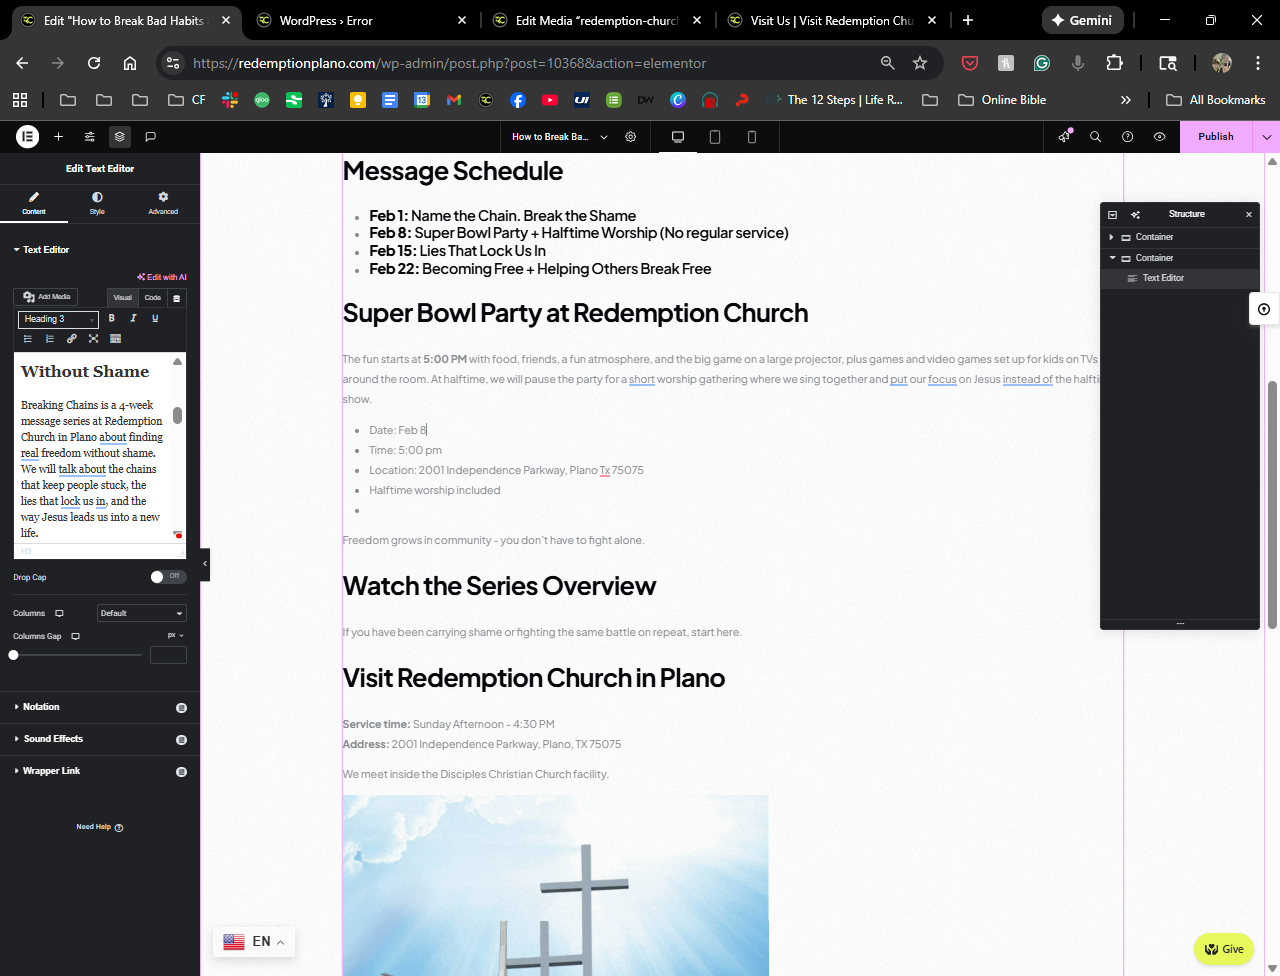1280x976 pixels.
Task: Switch to the Advanced tab
Action: pyautogui.click(x=163, y=202)
